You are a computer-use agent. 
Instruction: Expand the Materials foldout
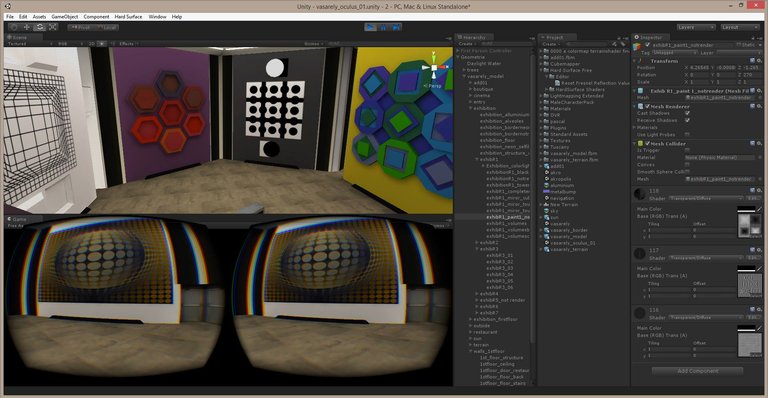coord(634,127)
